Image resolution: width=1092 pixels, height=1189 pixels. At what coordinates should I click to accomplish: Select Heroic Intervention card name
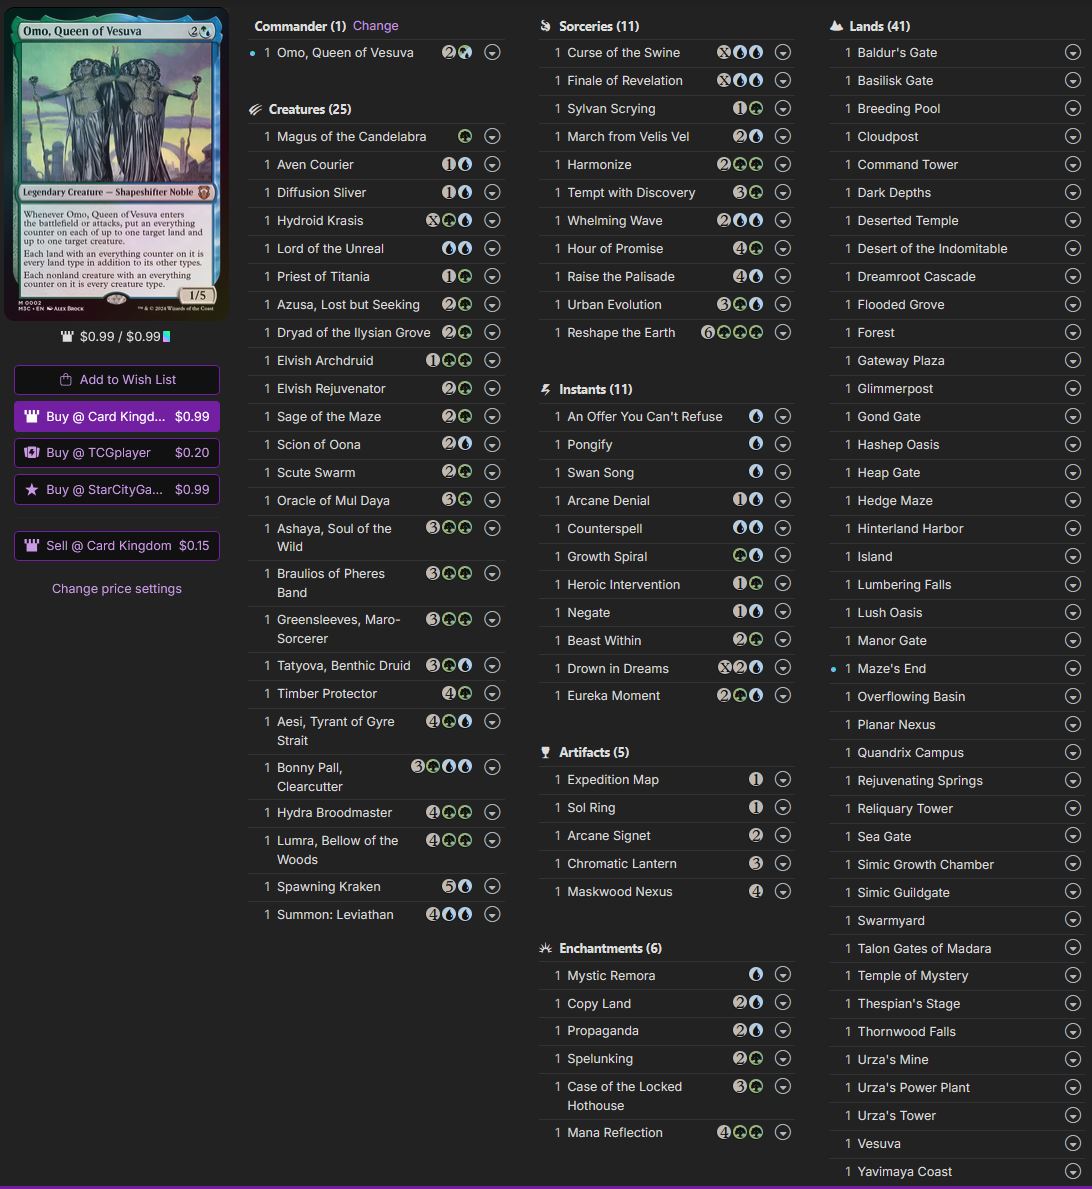623,584
